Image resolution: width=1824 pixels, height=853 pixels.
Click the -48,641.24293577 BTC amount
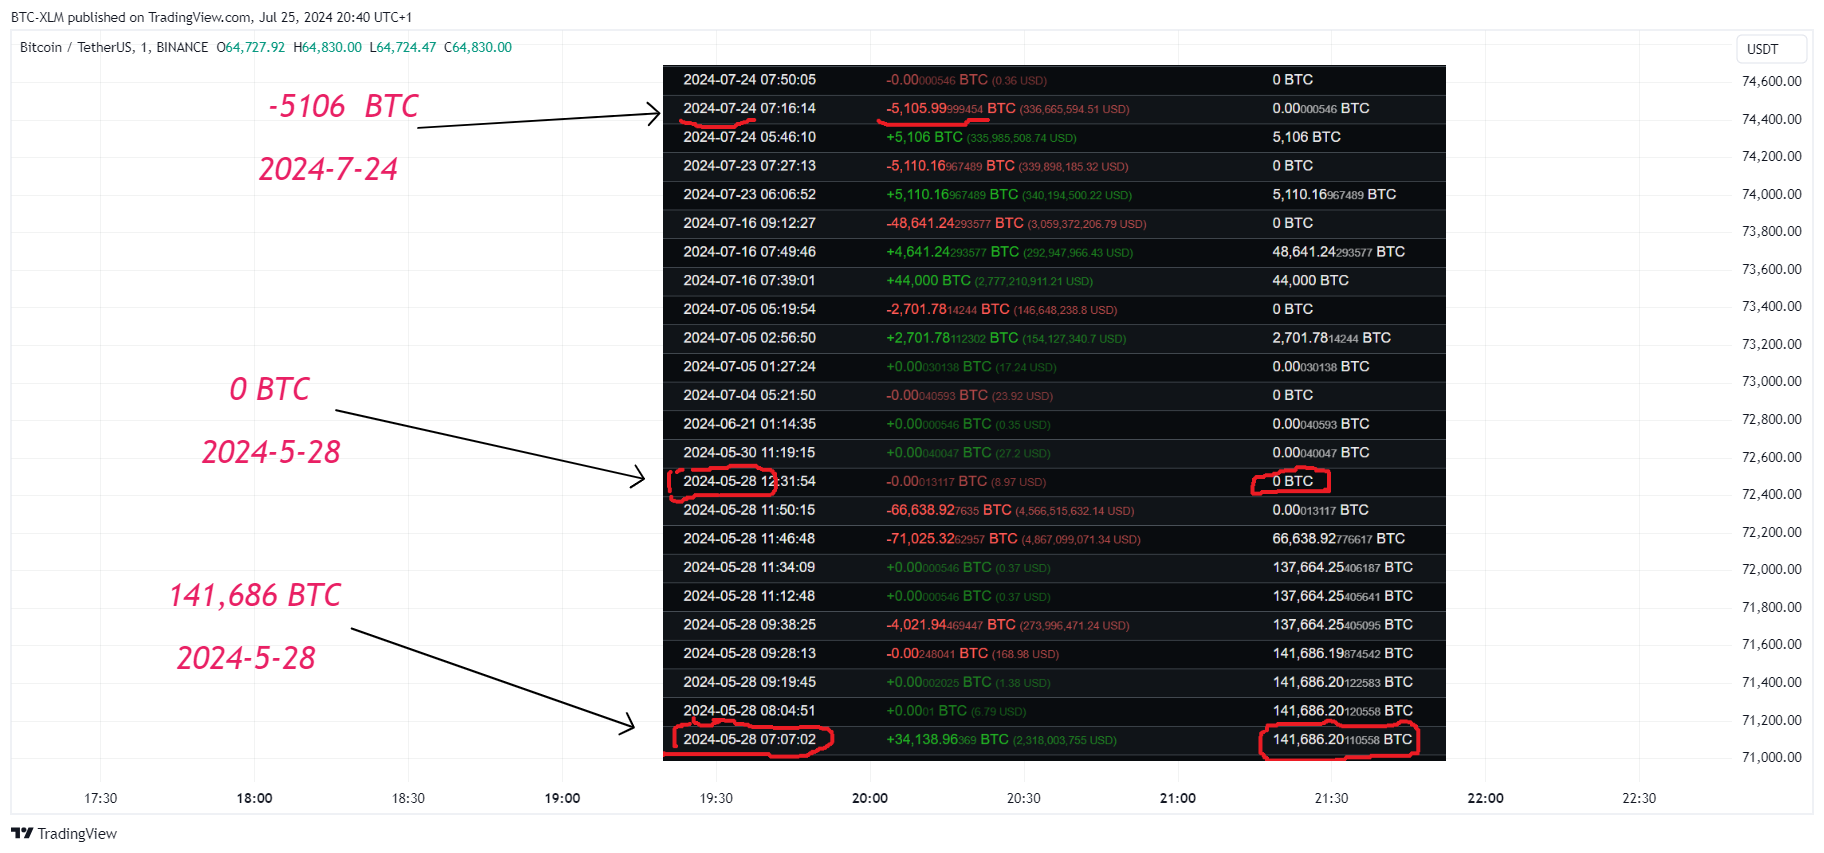(x=955, y=223)
